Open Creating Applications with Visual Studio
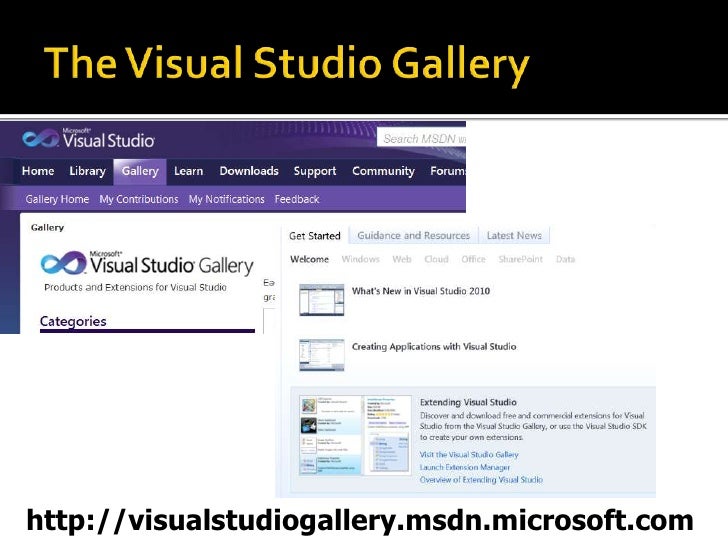 [x=434, y=346]
